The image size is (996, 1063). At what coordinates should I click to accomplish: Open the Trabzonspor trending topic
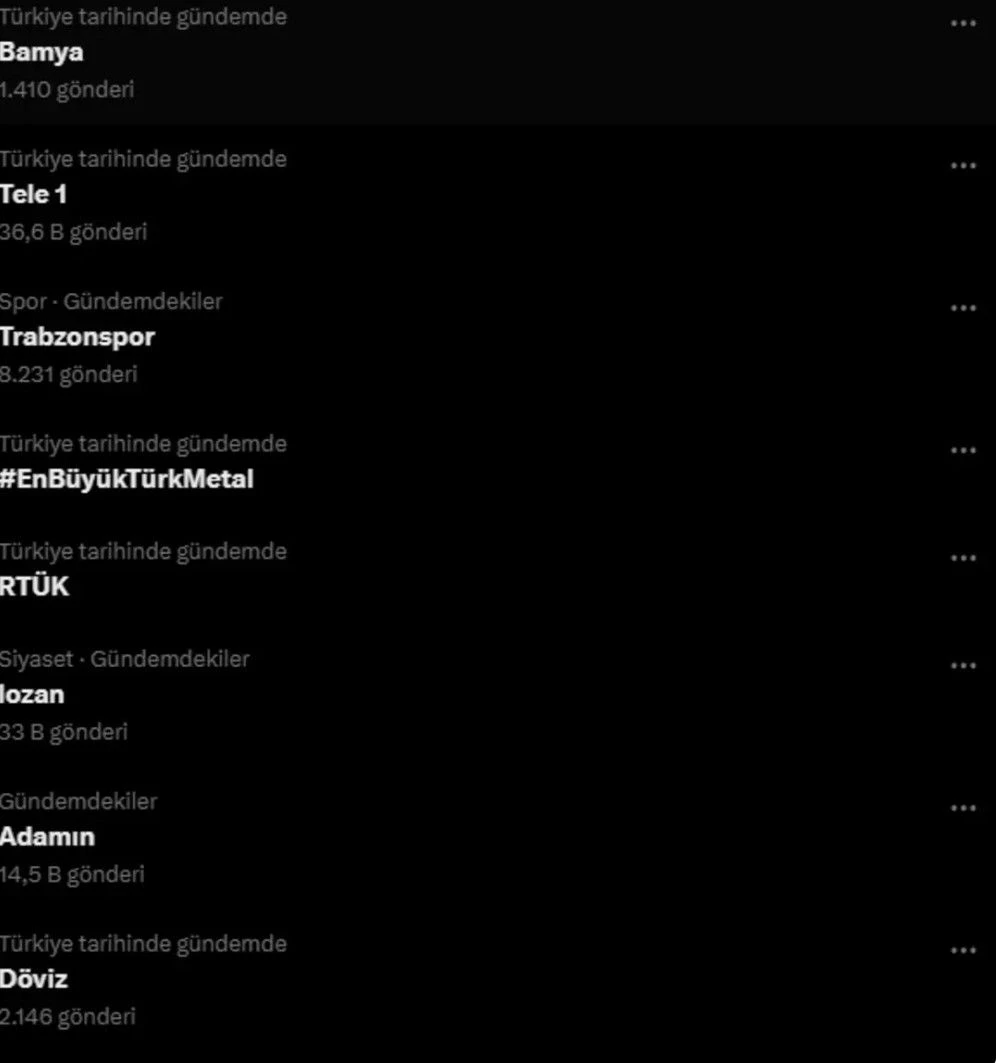pyautogui.click(x=77, y=337)
